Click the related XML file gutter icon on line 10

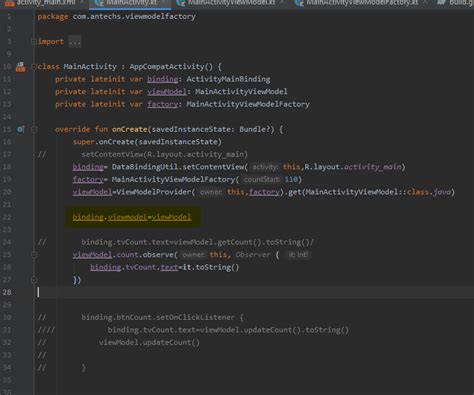pos(20,66)
